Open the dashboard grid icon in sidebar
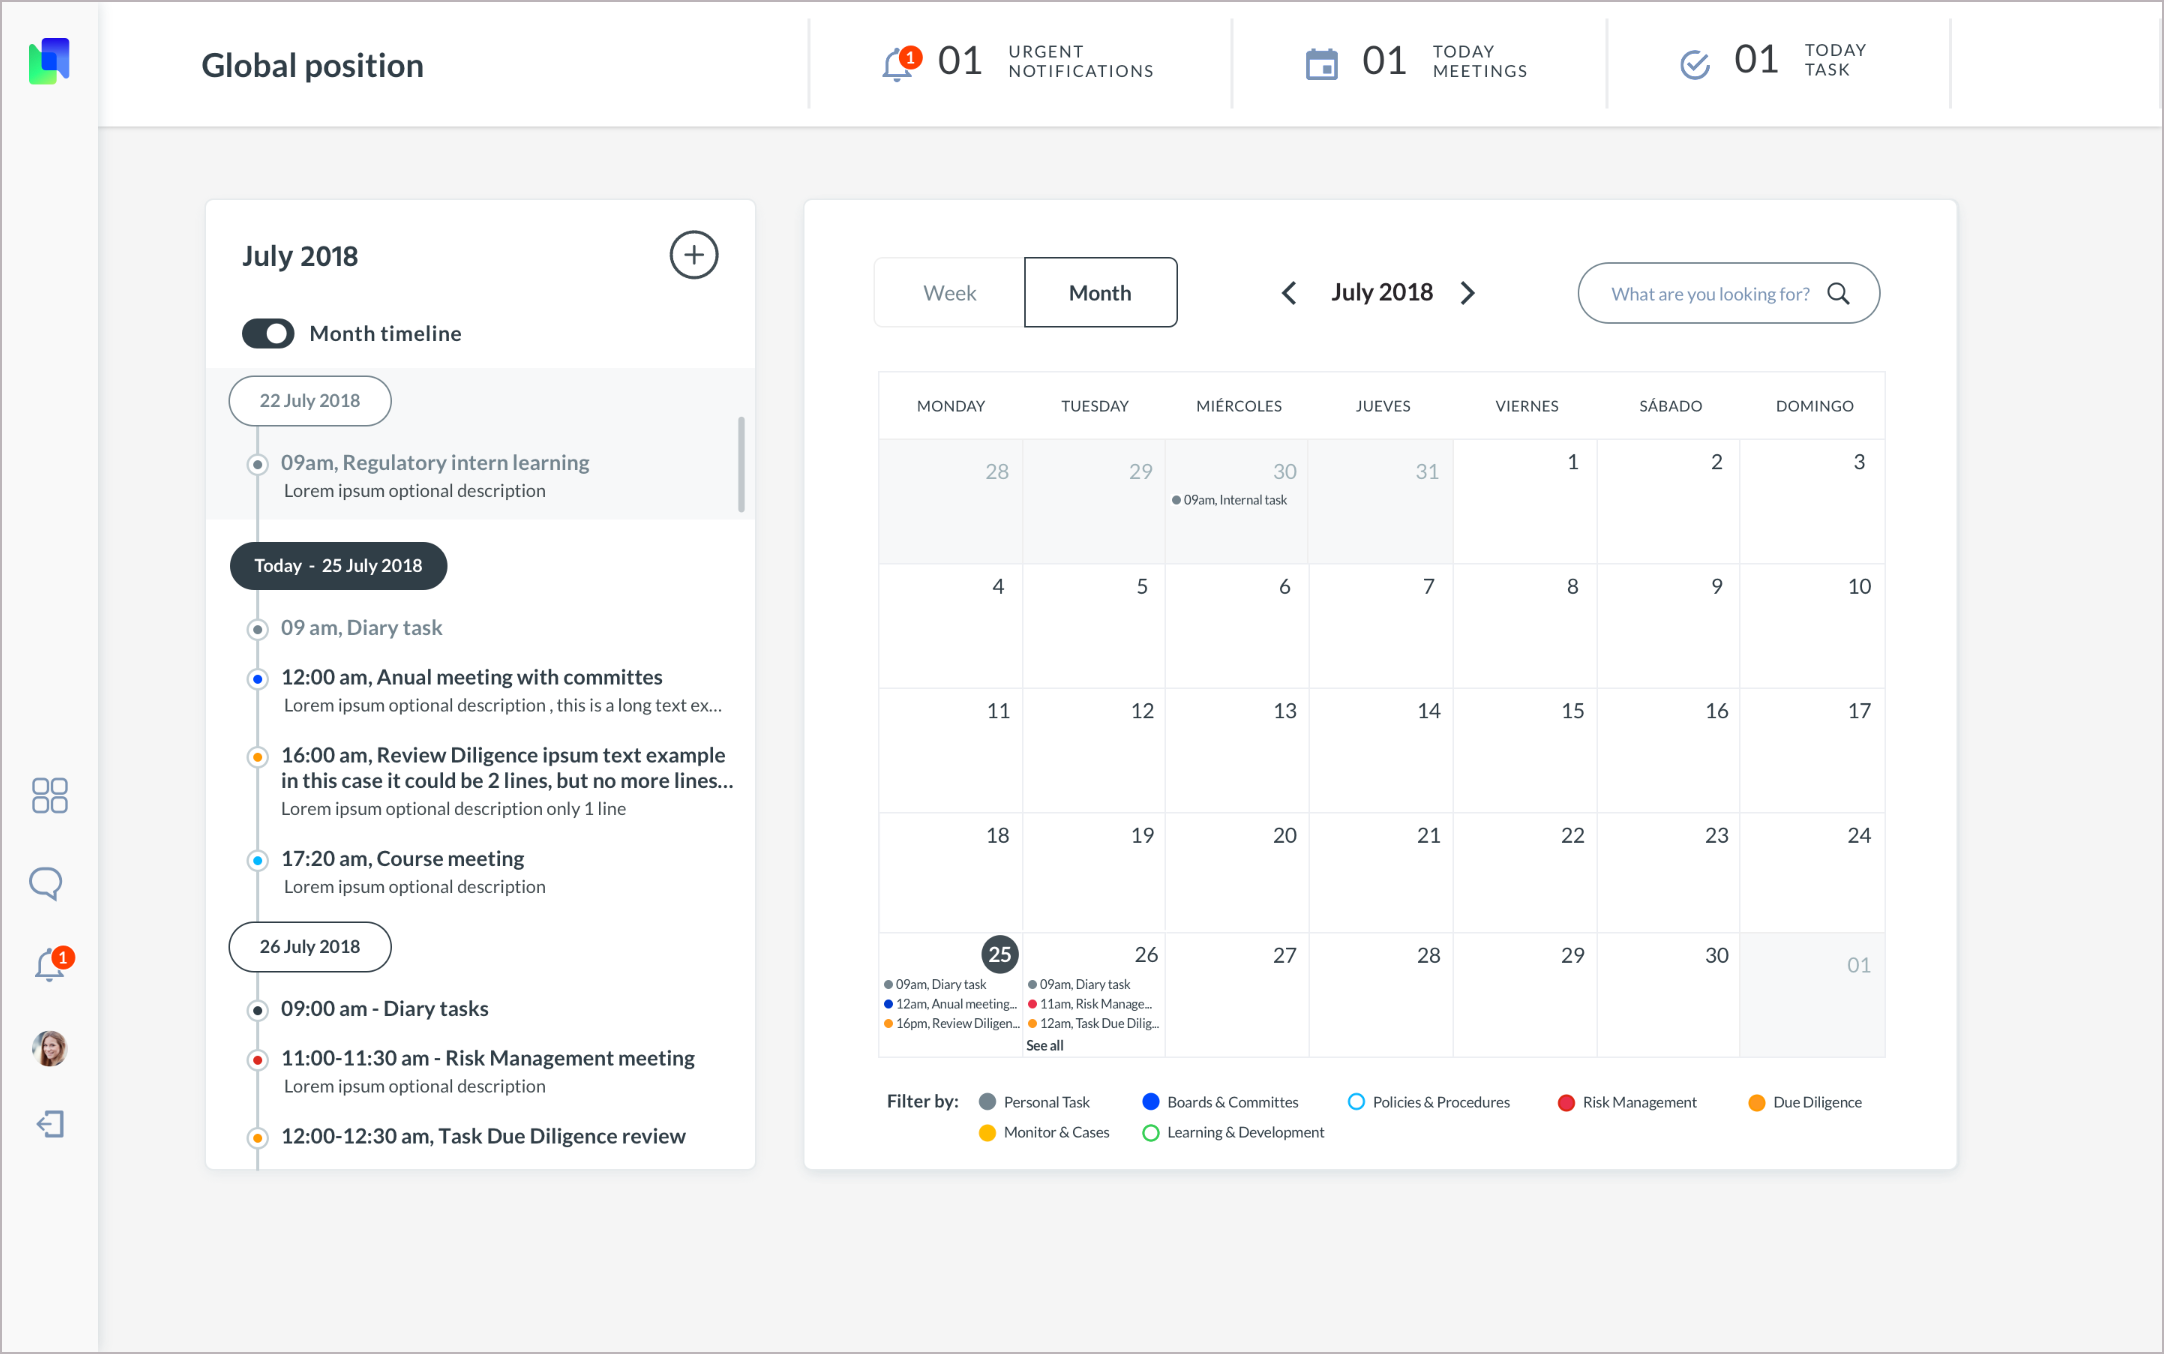This screenshot has height=1354, width=2168. tap(48, 795)
